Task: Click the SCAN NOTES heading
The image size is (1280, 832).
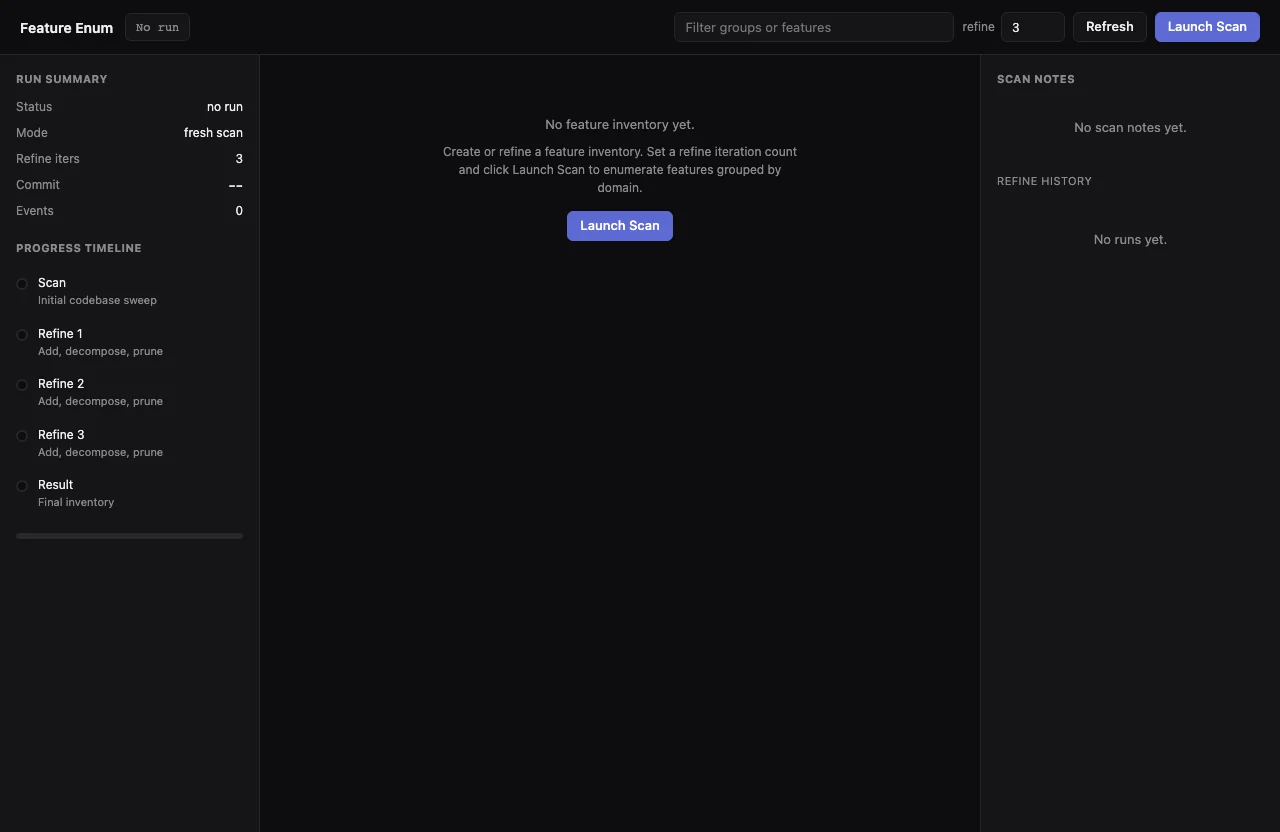Action: click(x=1036, y=79)
